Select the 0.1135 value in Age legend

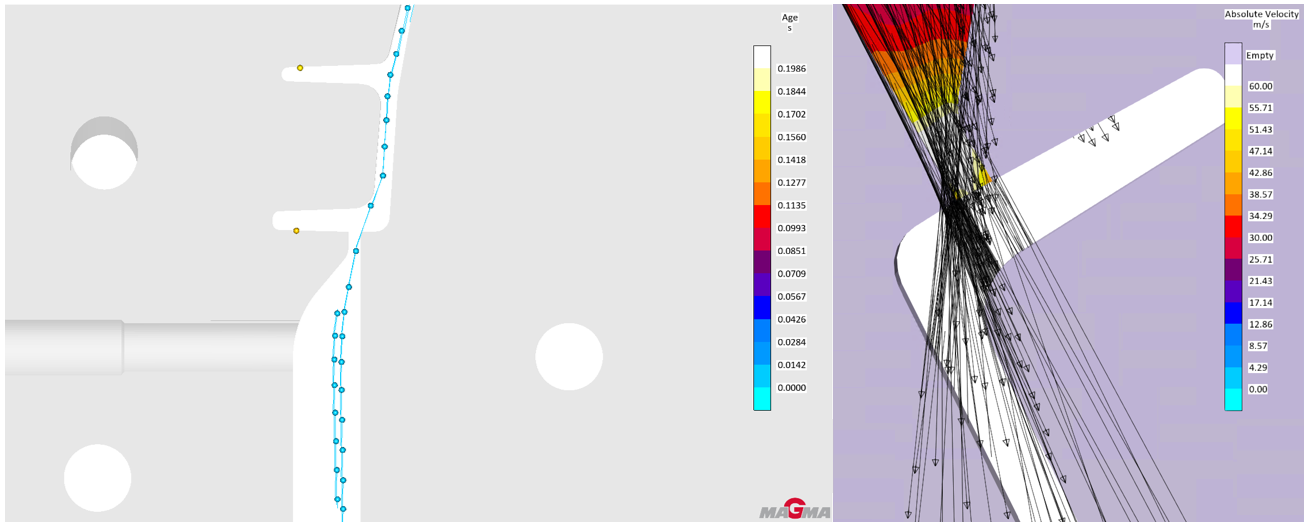pos(792,206)
